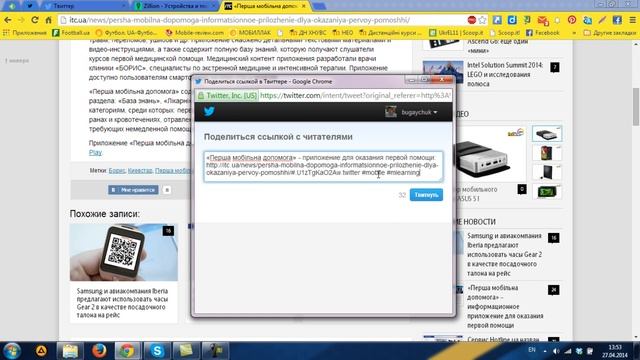
Task: Click the translate extension icon
Action: click(587, 20)
